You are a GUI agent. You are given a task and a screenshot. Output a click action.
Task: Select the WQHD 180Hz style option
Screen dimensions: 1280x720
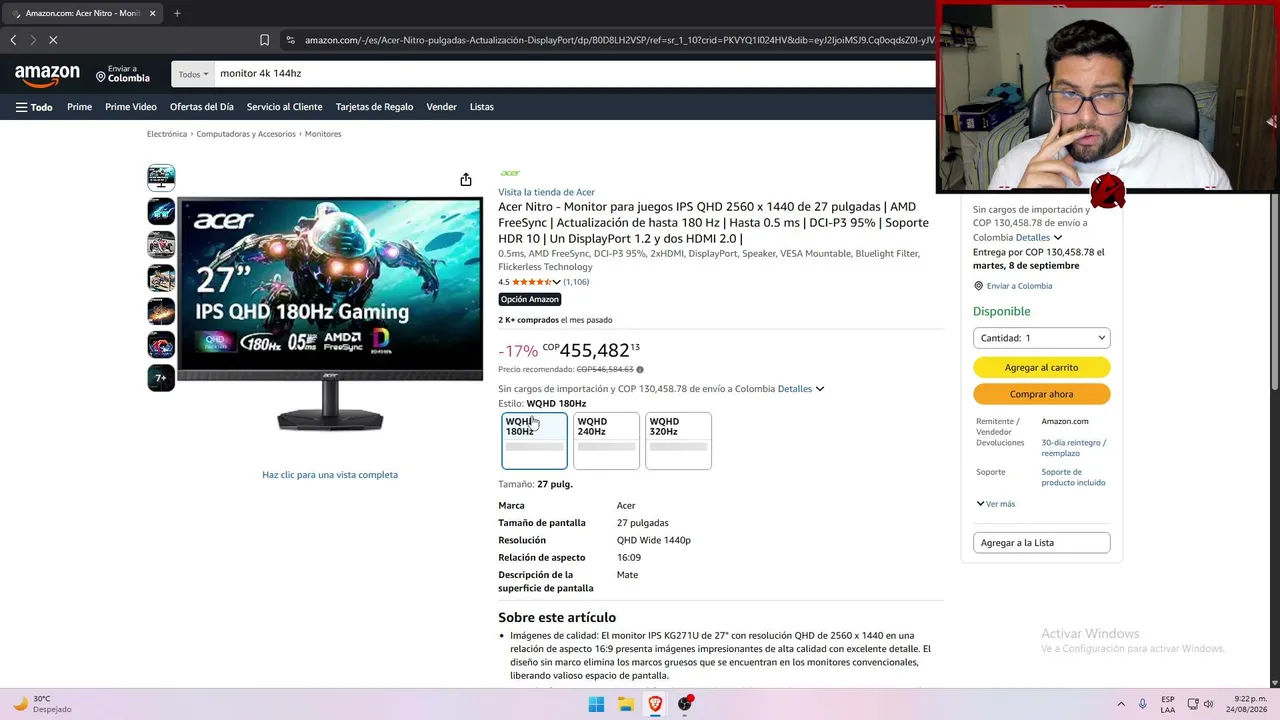pos(534,441)
